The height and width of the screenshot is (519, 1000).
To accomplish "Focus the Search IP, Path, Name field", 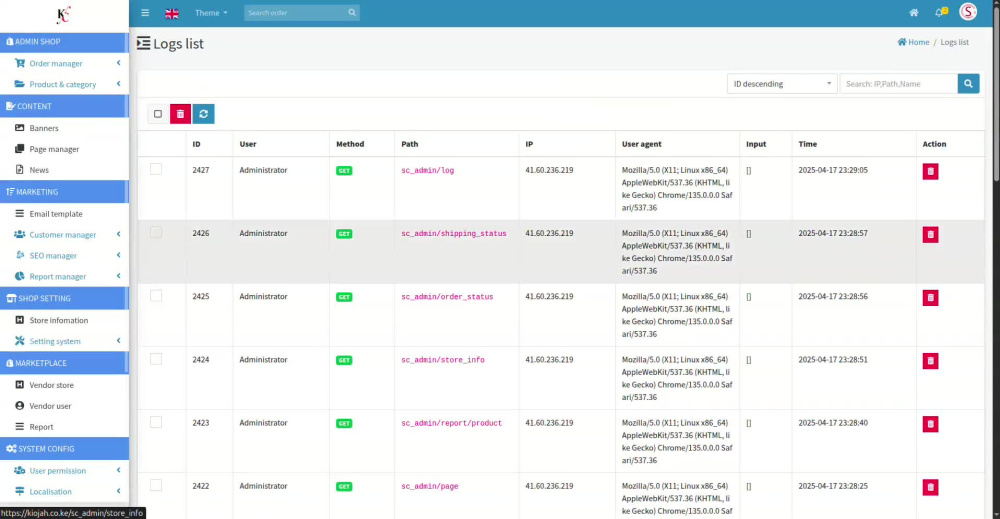I will (899, 84).
